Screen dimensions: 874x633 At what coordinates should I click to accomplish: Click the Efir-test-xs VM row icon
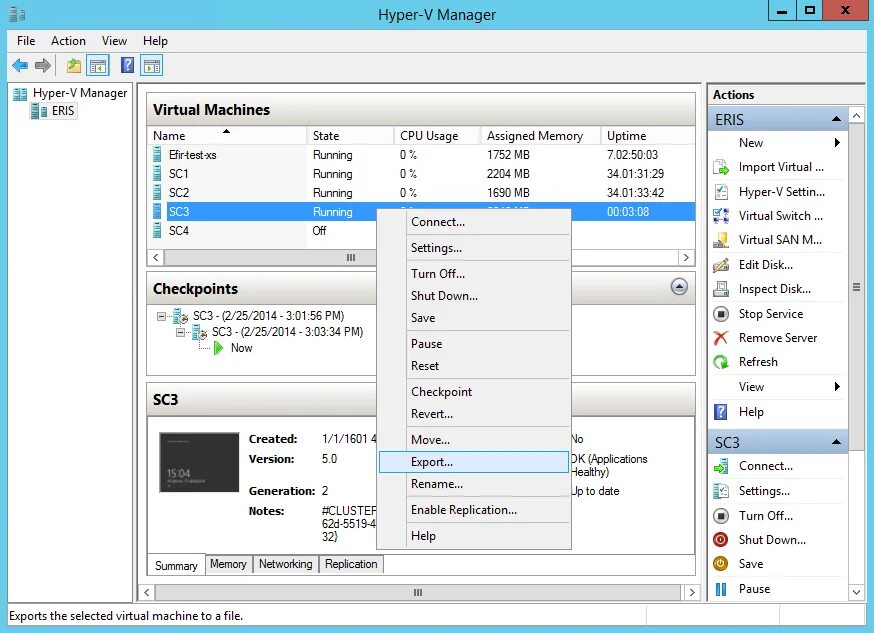tap(157, 154)
